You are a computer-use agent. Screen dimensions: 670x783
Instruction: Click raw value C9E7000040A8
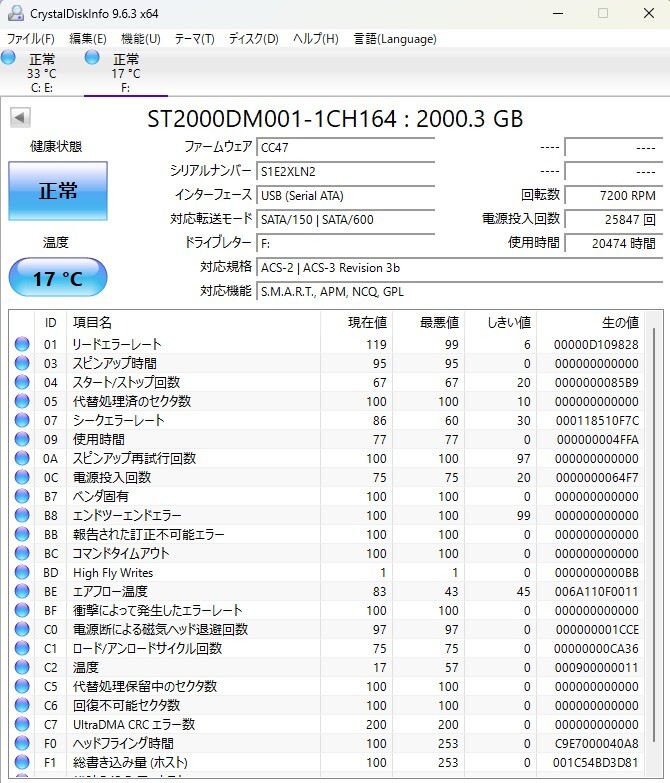[x=596, y=743]
